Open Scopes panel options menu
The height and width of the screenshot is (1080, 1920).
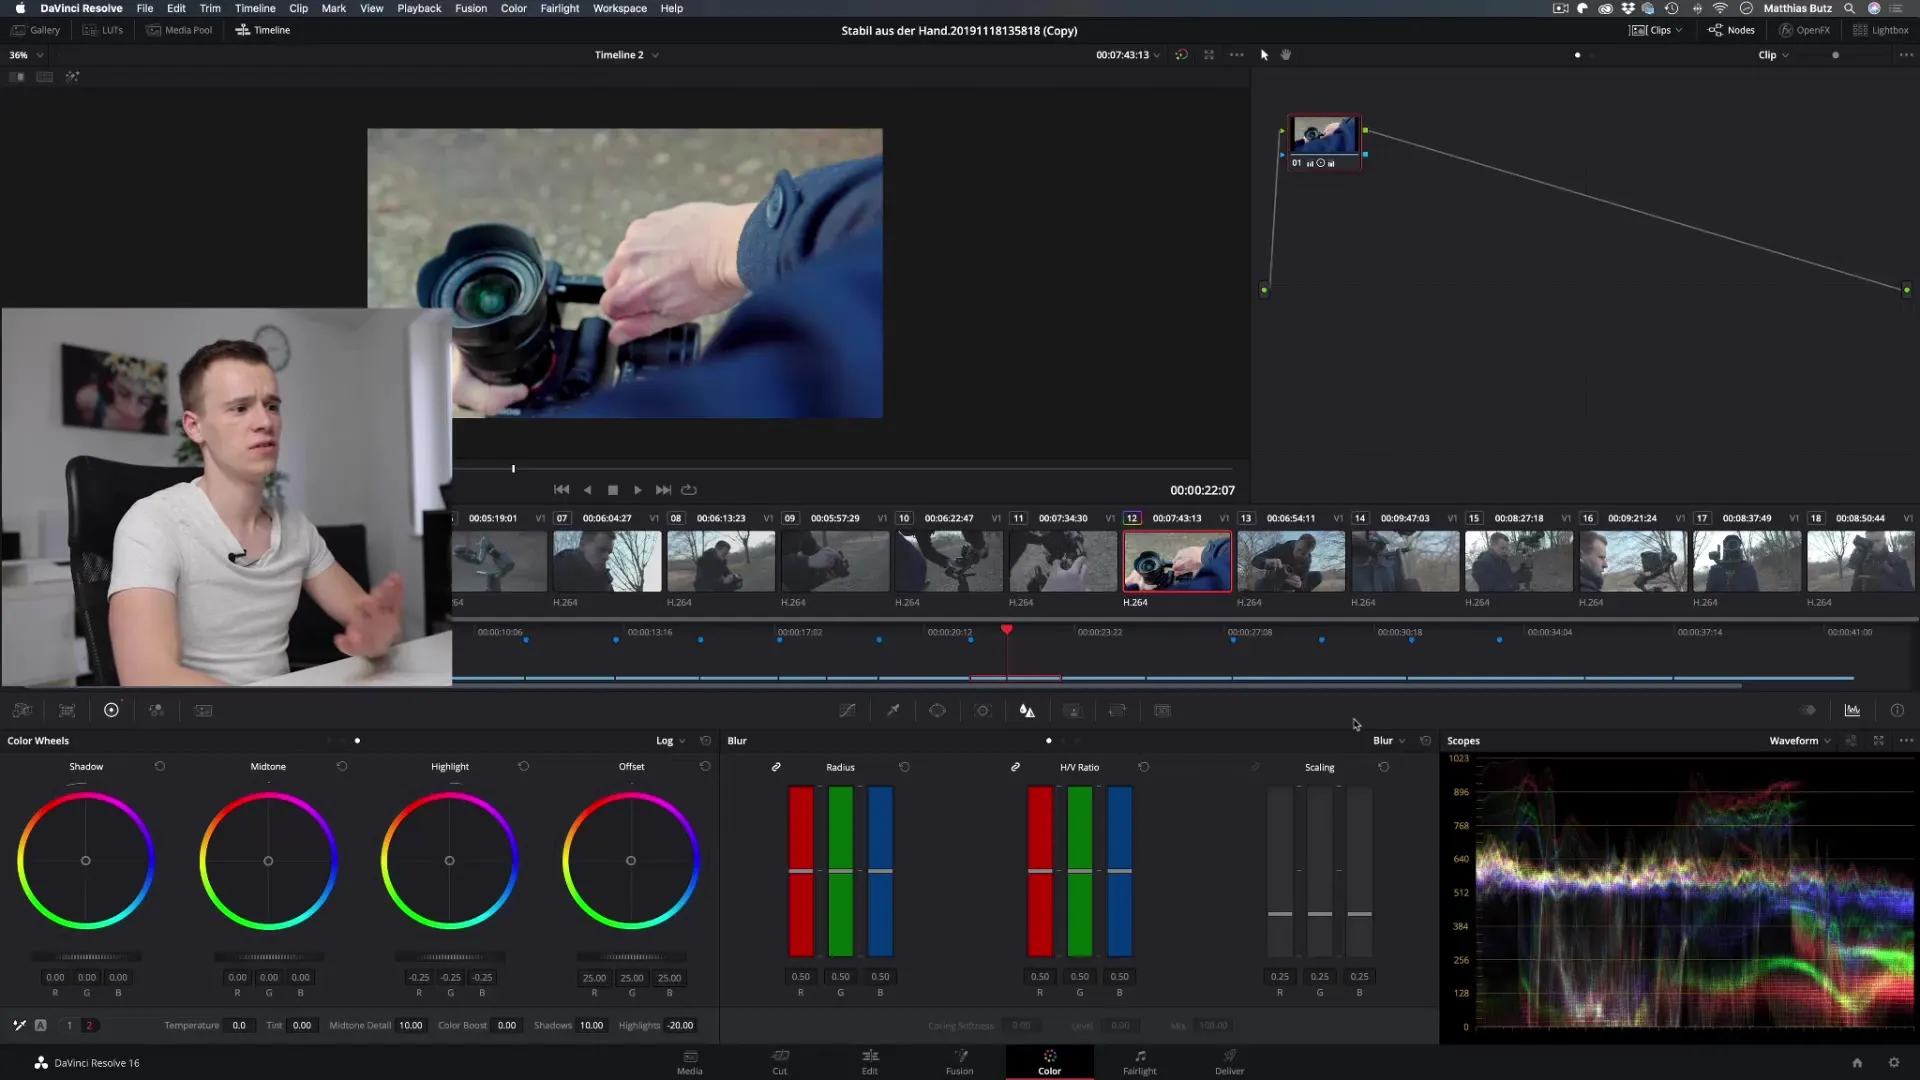tap(1906, 741)
